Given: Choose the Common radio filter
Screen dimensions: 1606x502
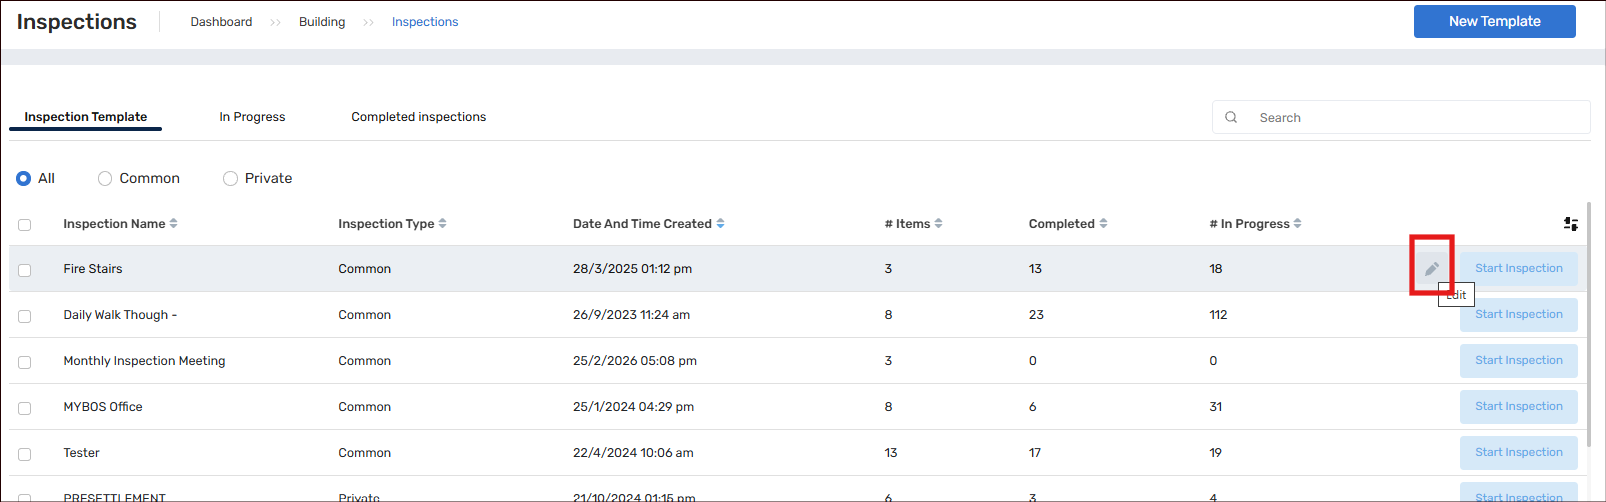Looking at the screenshot, I should click(x=105, y=178).
